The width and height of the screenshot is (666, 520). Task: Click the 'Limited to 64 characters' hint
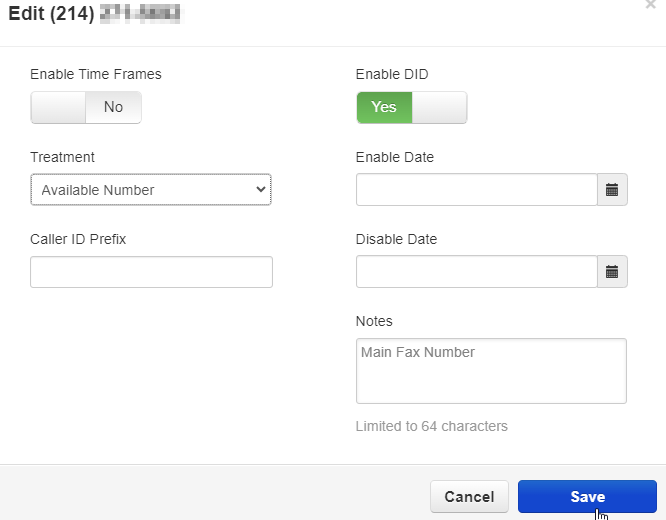tap(432, 426)
